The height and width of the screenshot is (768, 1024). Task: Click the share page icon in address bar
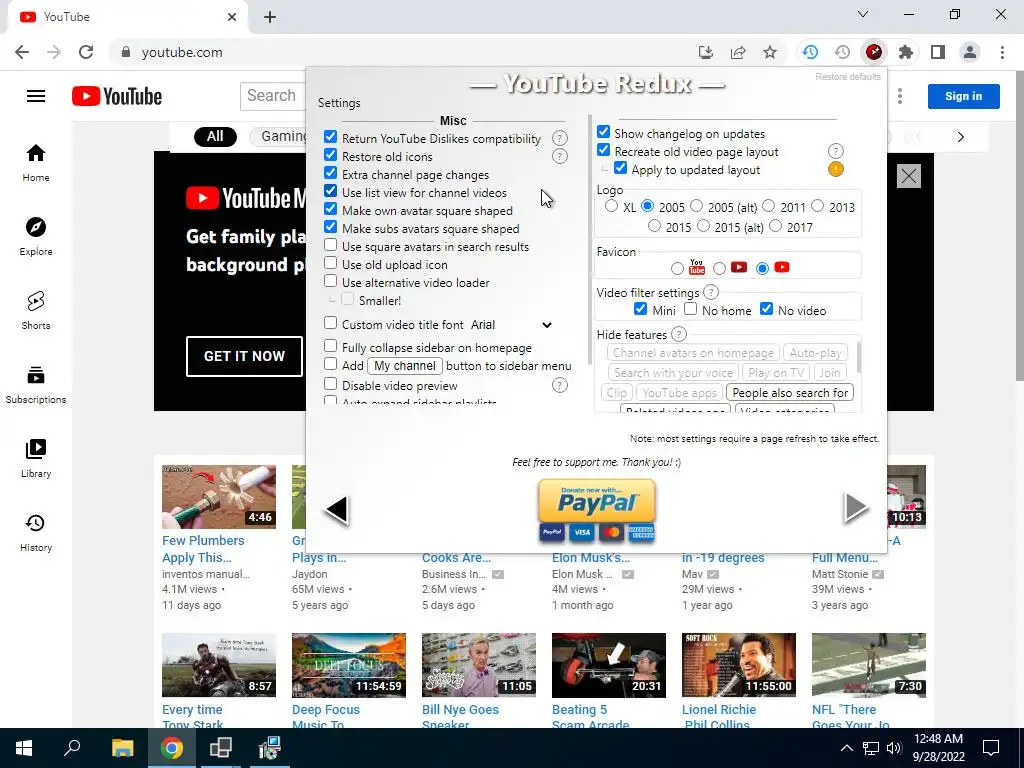[x=738, y=52]
